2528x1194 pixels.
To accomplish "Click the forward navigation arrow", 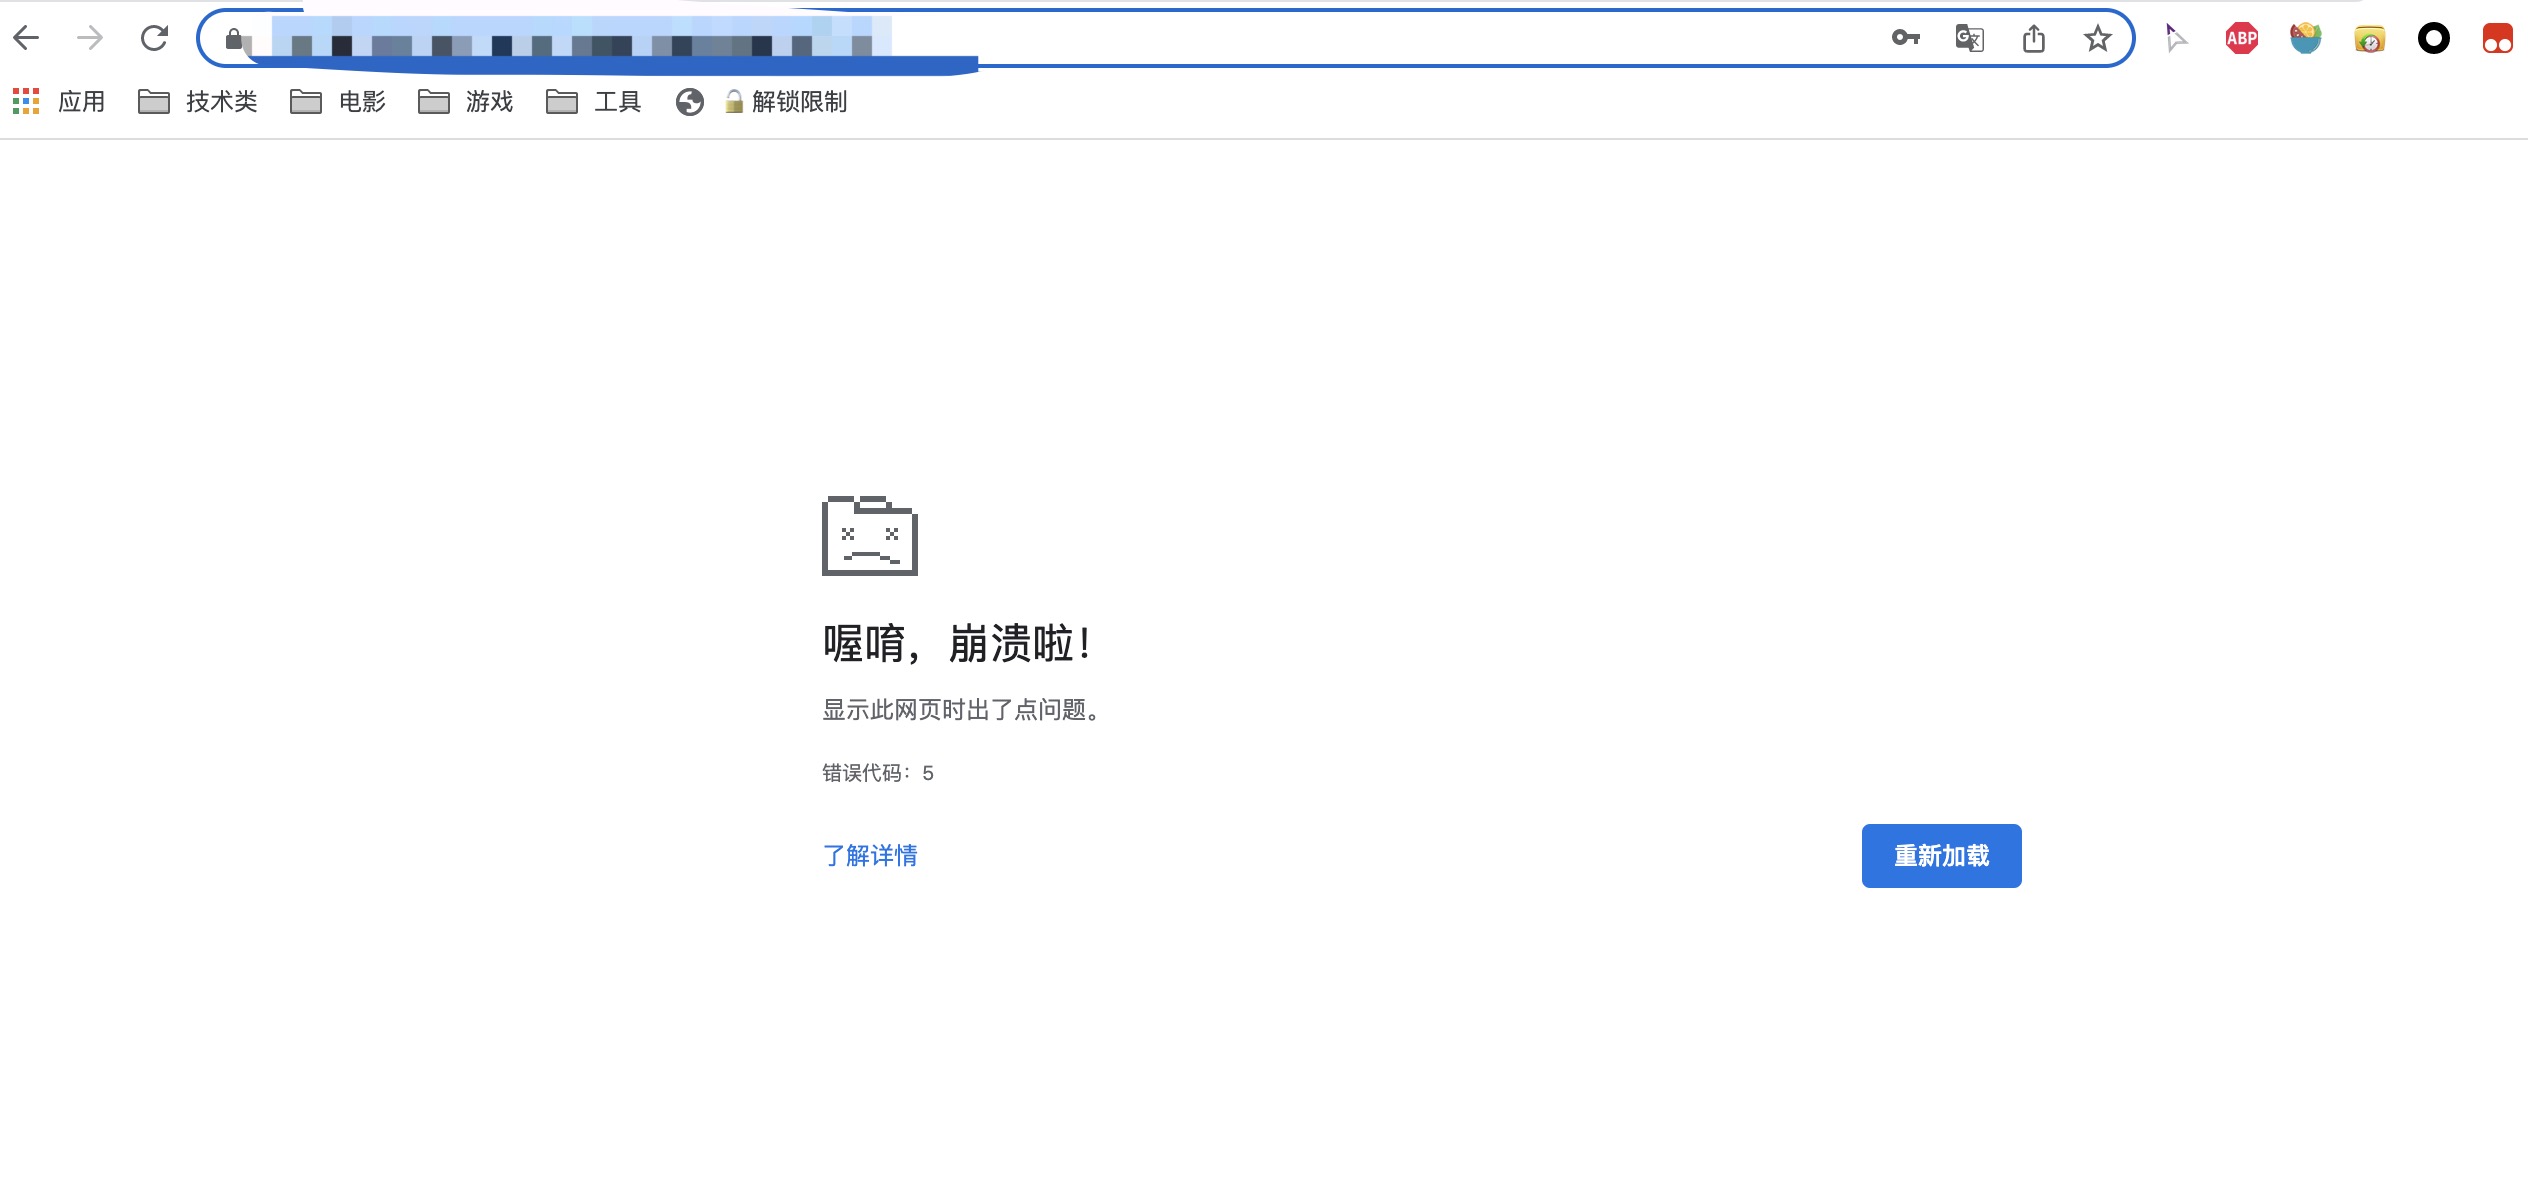I will tap(89, 37).
